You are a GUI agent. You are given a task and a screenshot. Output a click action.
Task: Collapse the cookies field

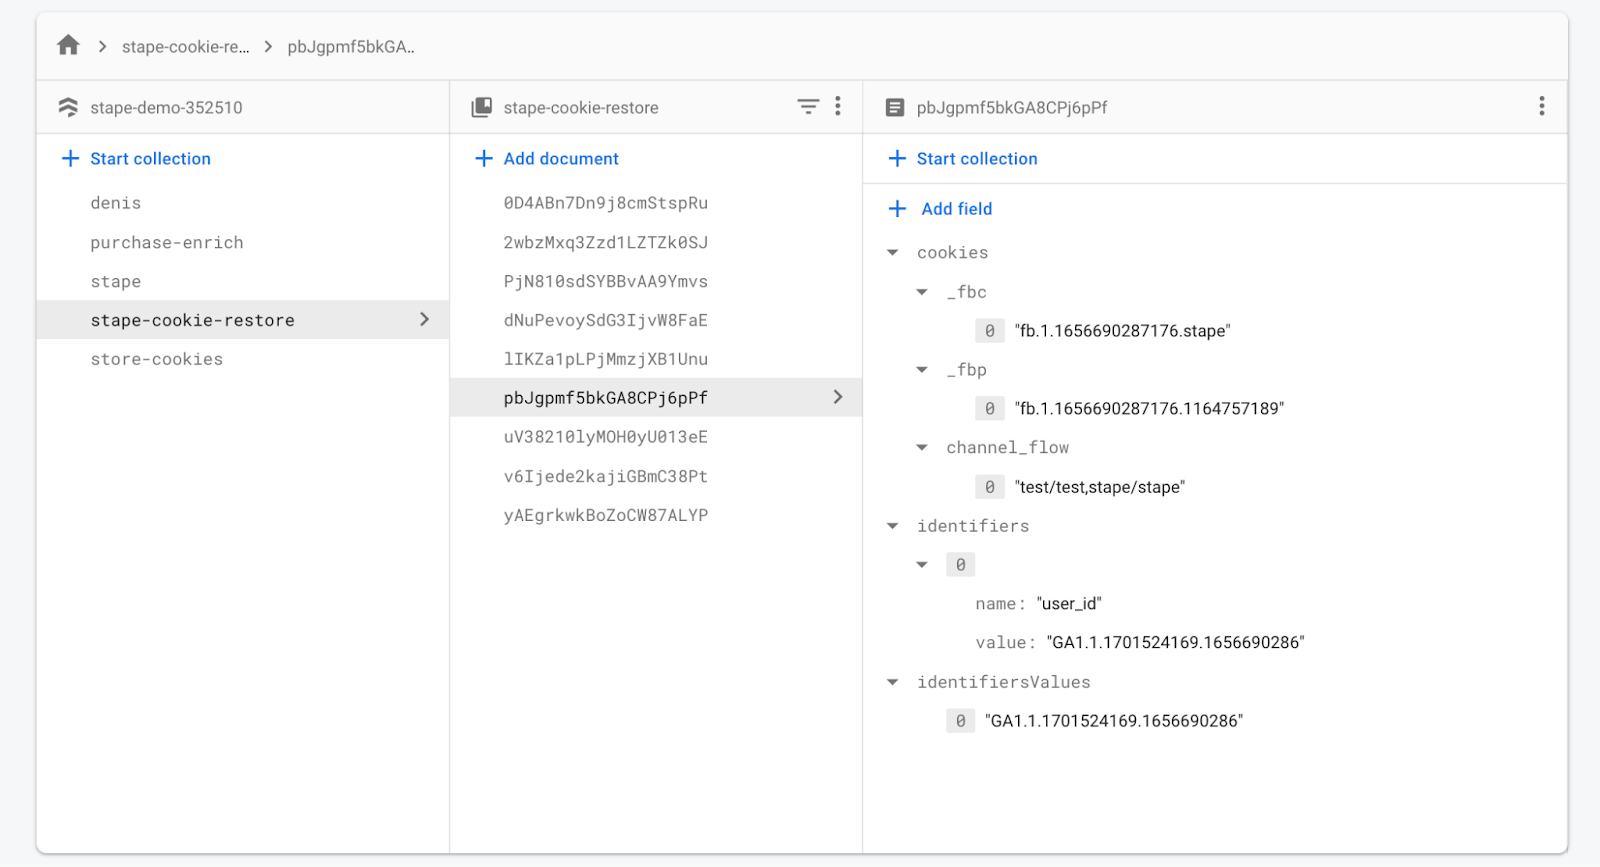(893, 253)
